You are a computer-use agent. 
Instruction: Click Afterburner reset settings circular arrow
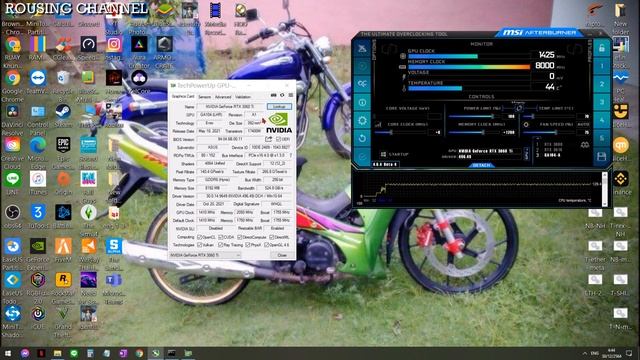(x=362, y=138)
